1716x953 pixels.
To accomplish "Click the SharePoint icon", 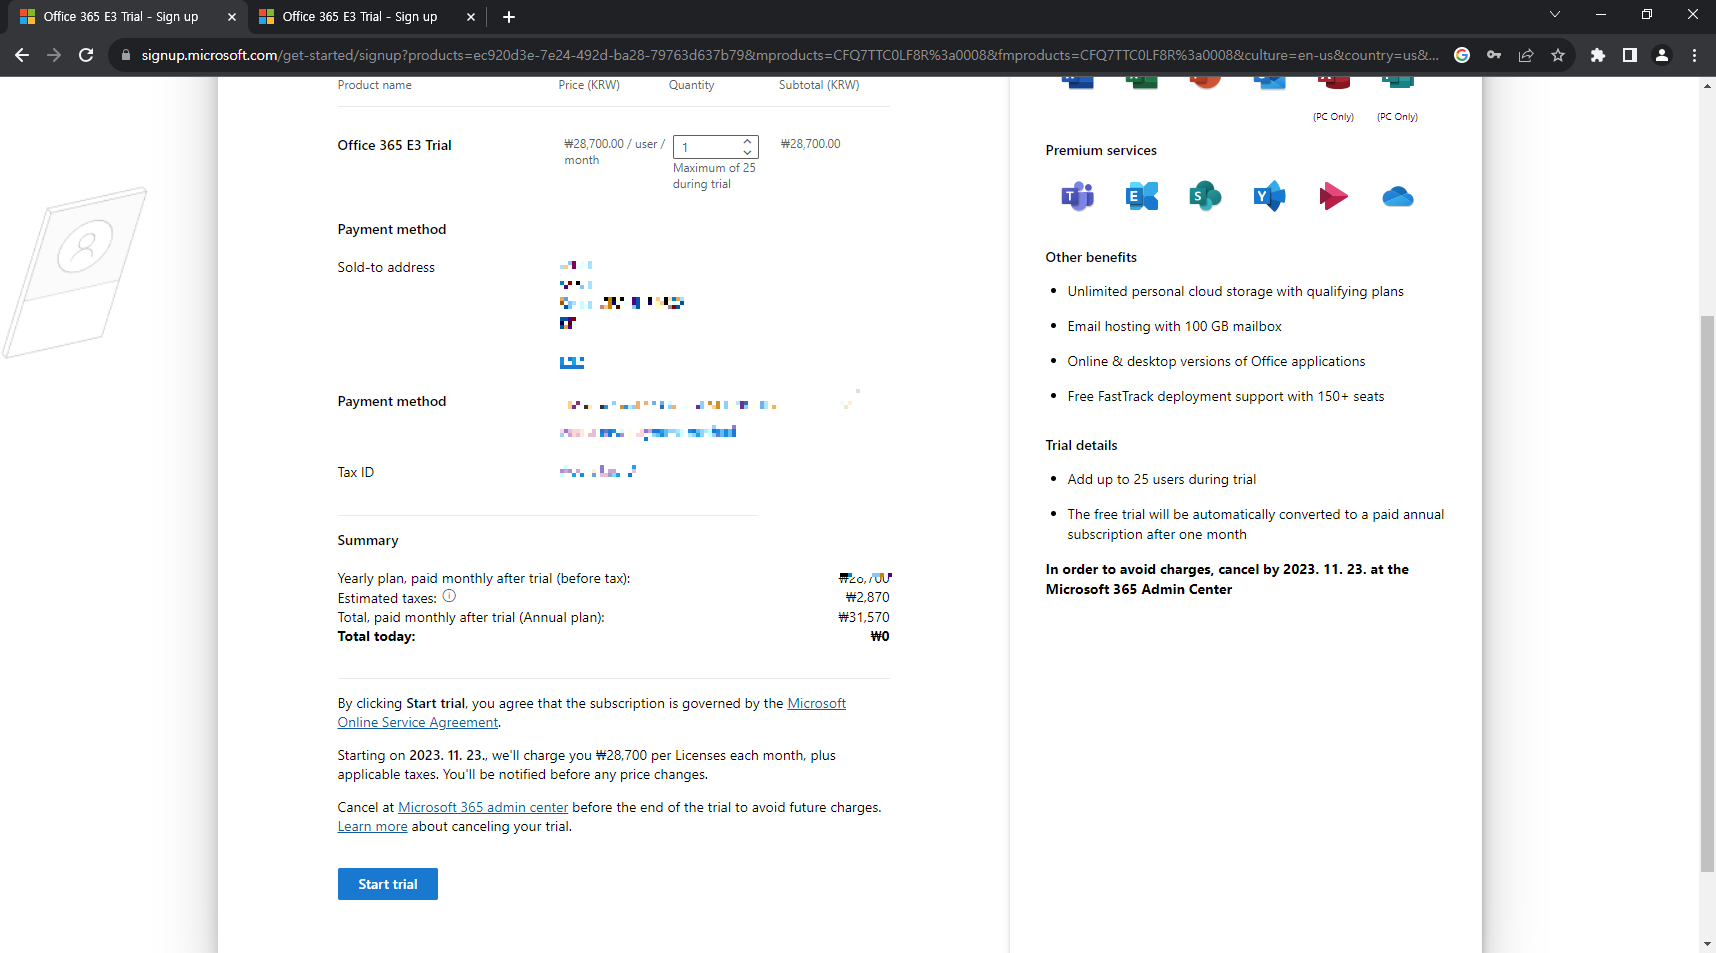I will pyautogui.click(x=1205, y=196).
